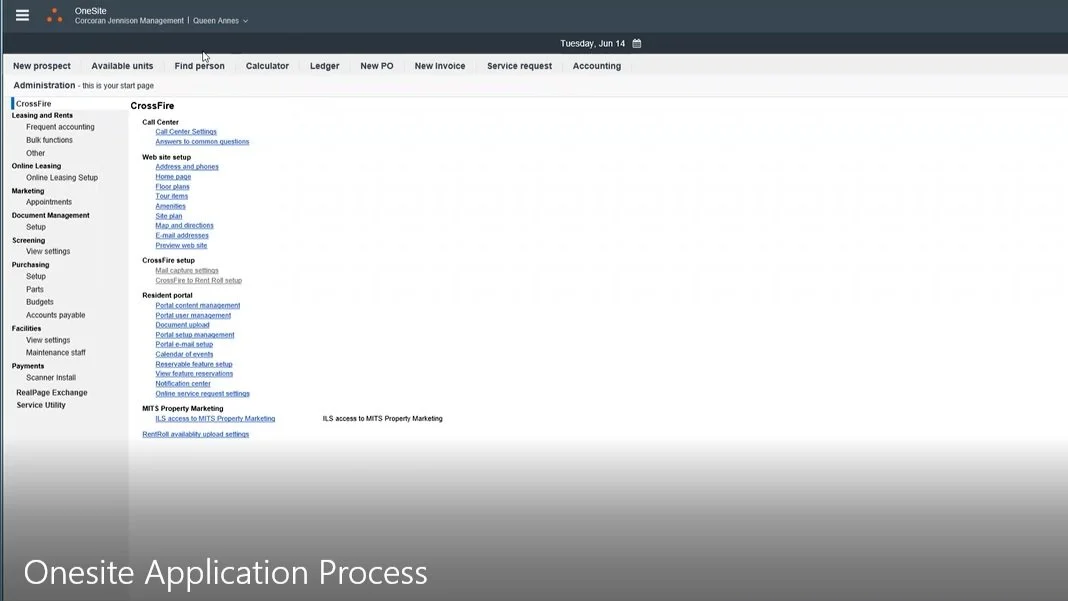Open the Site plan link
Screen dimensions: 1068x601
coord(169,216)
